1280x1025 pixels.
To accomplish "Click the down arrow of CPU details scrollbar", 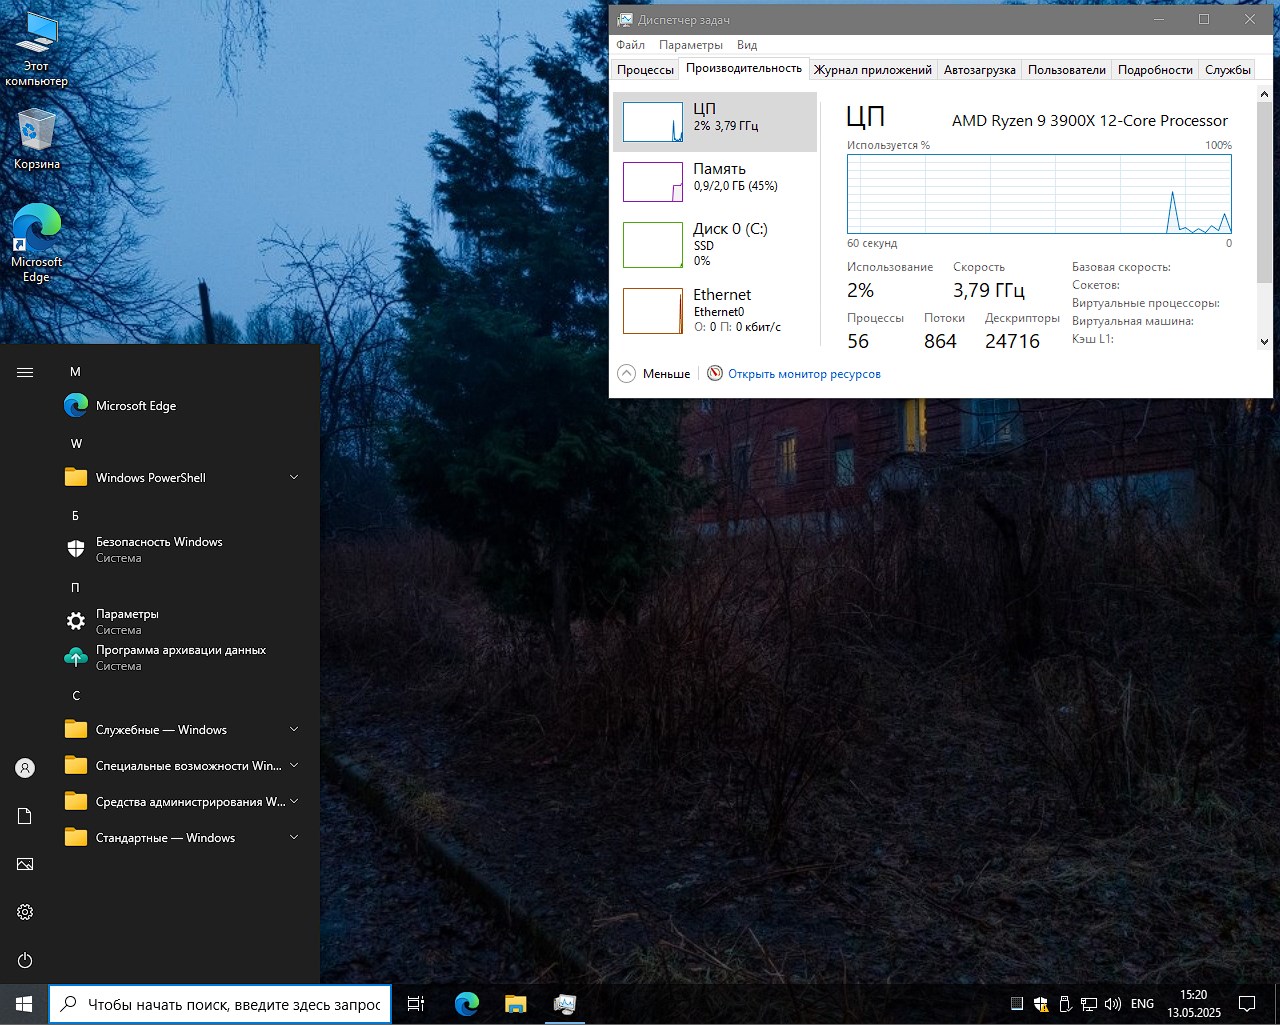I will click(x=1264, y=341).
